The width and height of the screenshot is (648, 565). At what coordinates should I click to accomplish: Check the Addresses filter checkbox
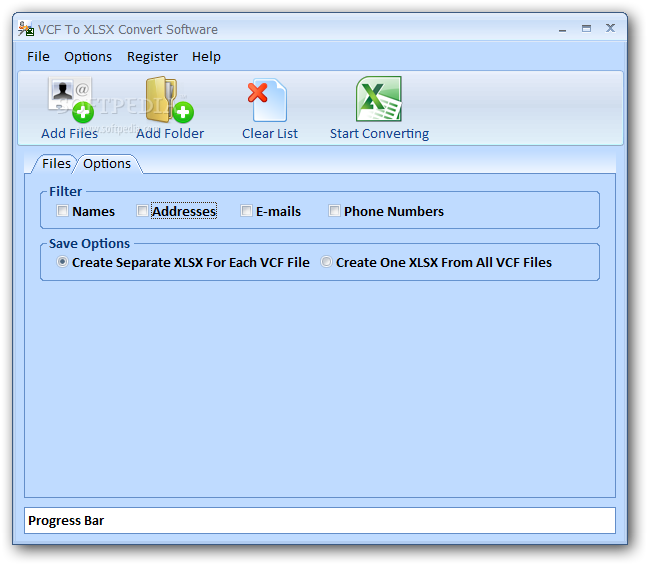(x=142, y=211)
